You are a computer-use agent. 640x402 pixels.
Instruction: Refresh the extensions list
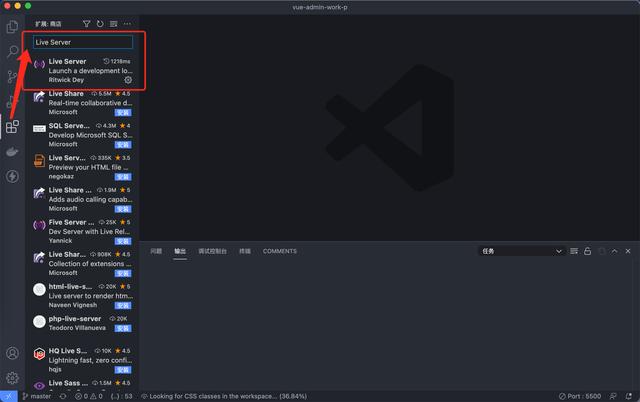[100, 24]
